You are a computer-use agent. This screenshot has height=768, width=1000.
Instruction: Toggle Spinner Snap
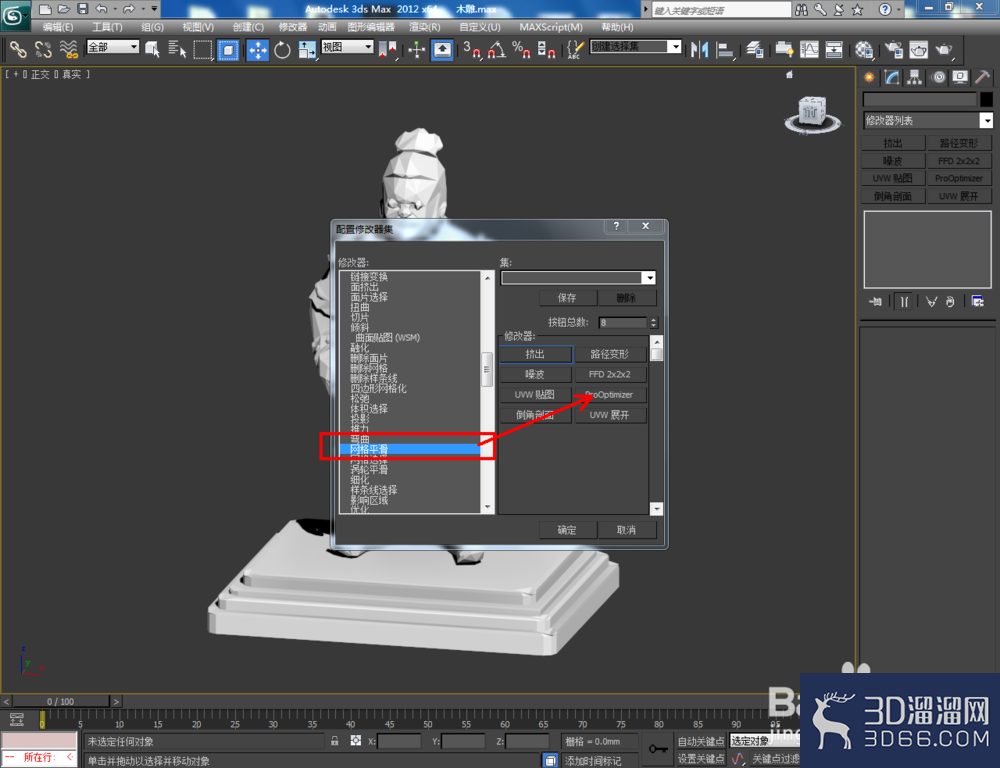click(546, 49)
